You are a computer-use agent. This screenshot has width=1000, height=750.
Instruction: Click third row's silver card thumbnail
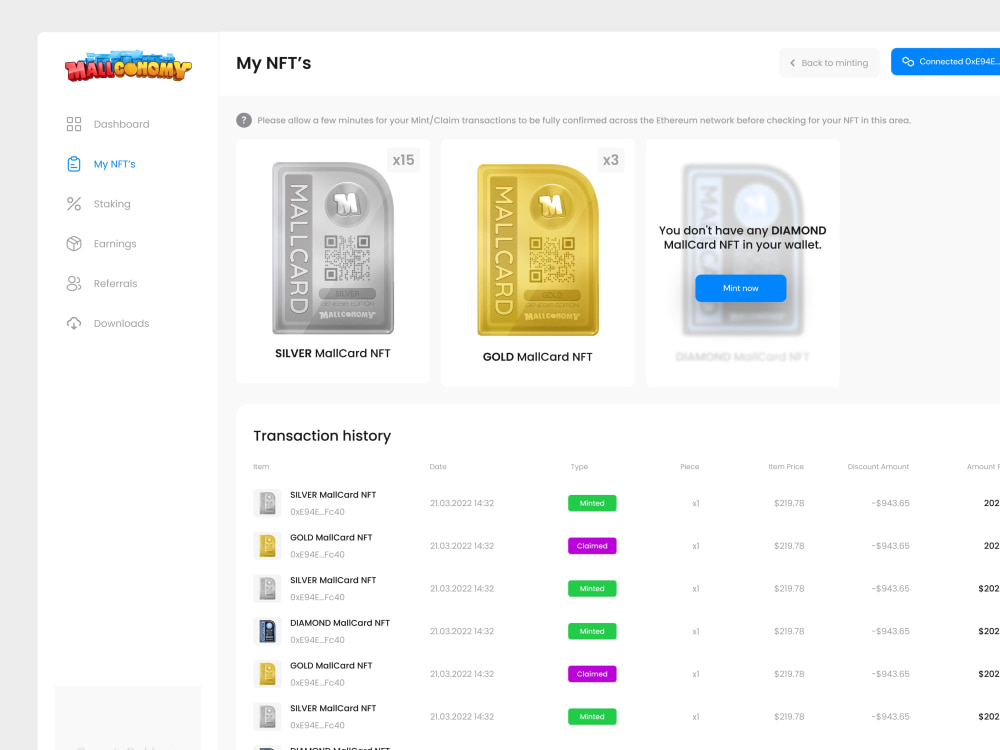[x=267, y=589]
